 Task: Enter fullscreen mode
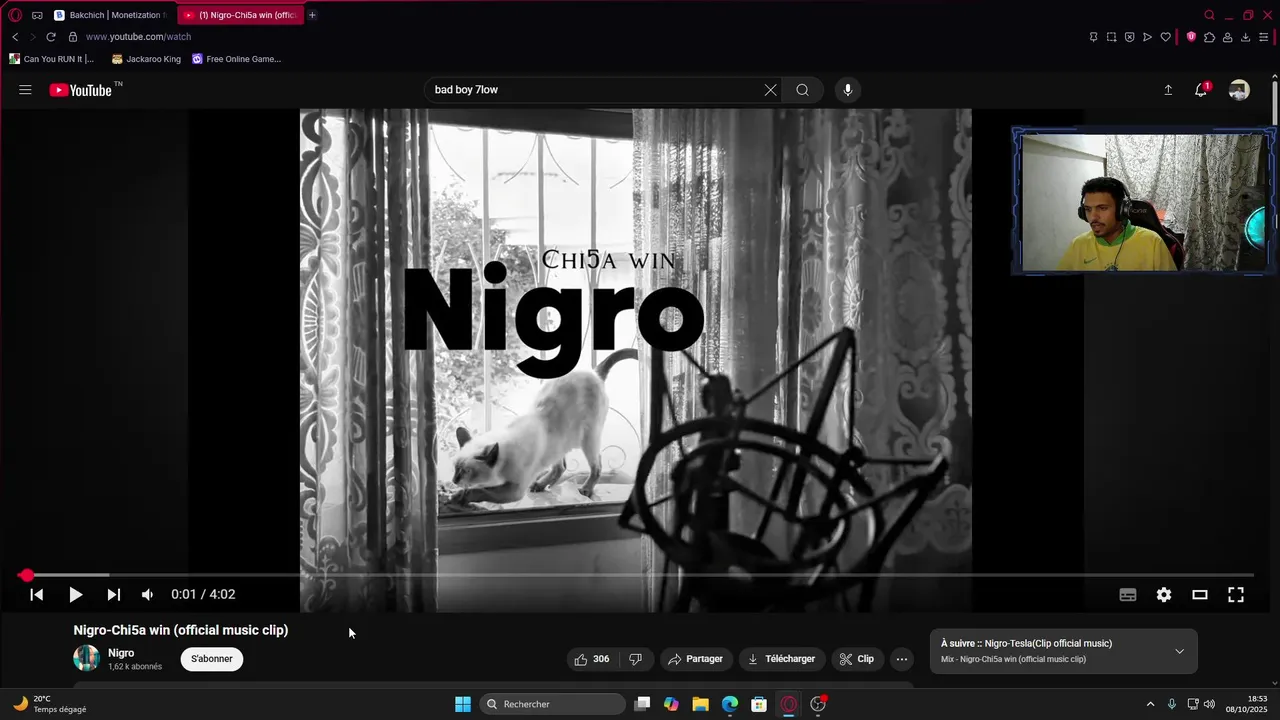1236,594
